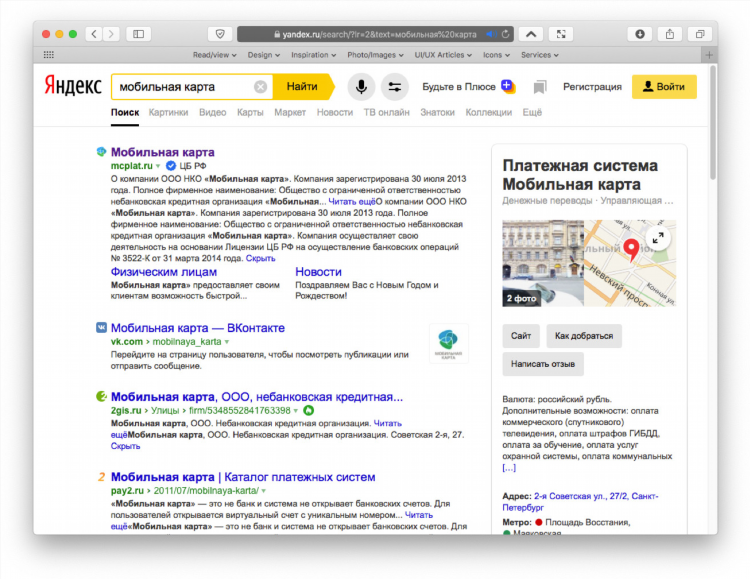Reload the page with the refresh icon

pos(505,34)
